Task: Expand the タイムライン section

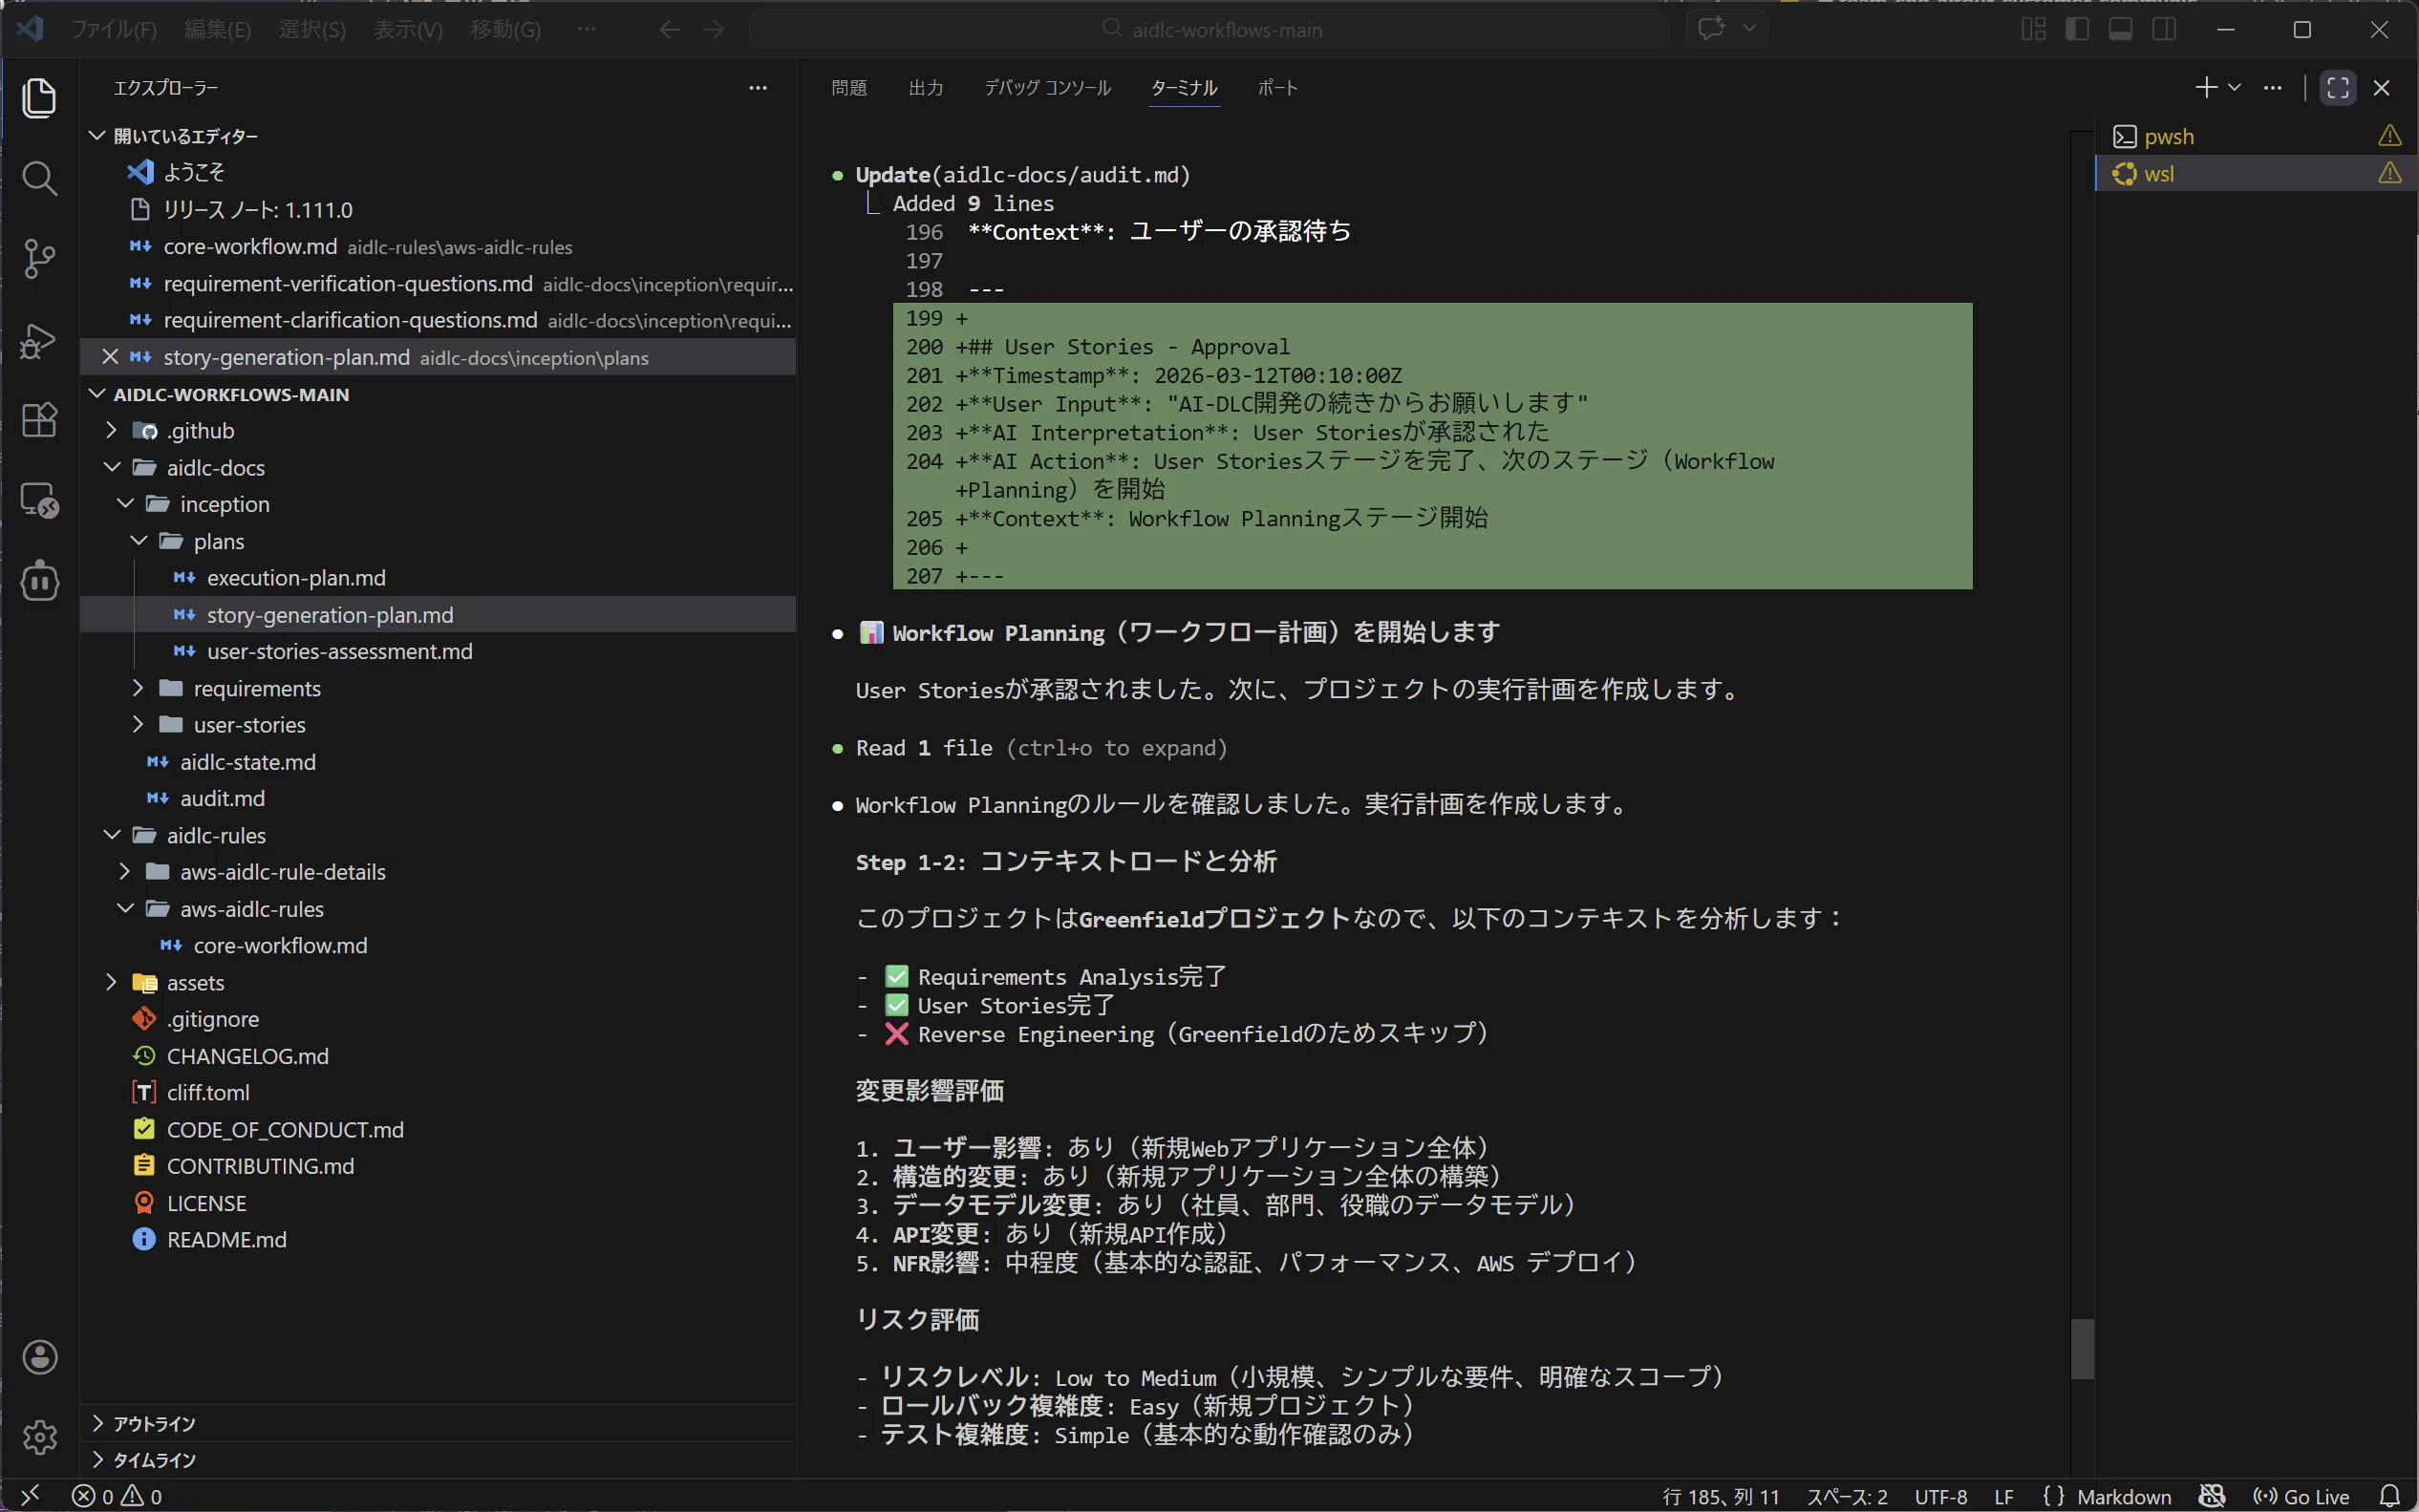Action: pyautogui.click(x=438, y=1460)
